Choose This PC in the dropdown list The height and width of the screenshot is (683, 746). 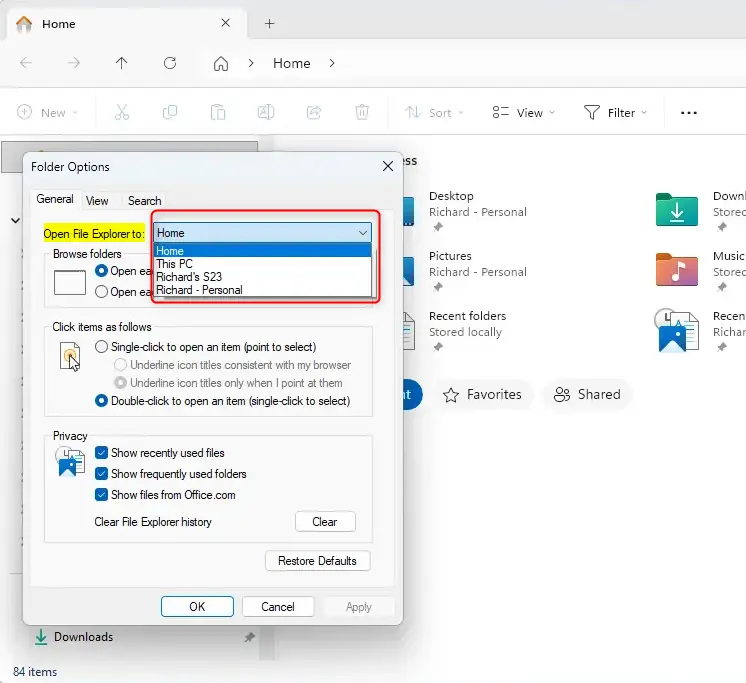[x=262, y=264]
